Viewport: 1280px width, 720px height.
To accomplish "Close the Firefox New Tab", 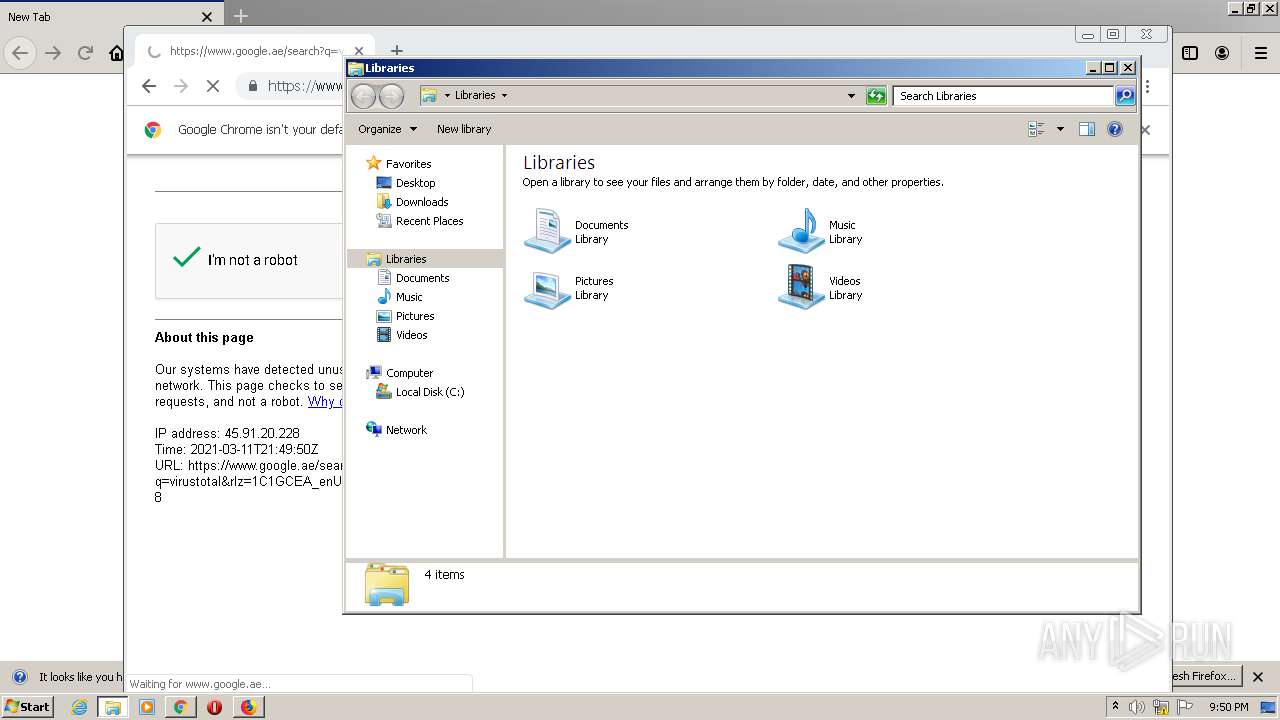I will point(207,16).
